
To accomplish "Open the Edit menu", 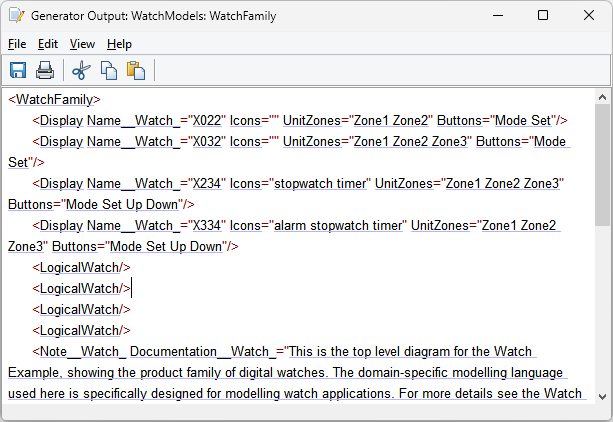I will [48, 44].
